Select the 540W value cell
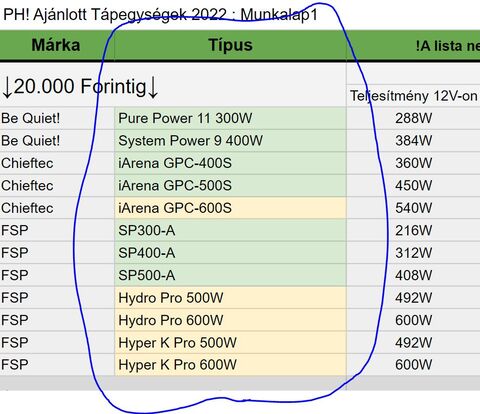The image size is (480, 414). 414,208
